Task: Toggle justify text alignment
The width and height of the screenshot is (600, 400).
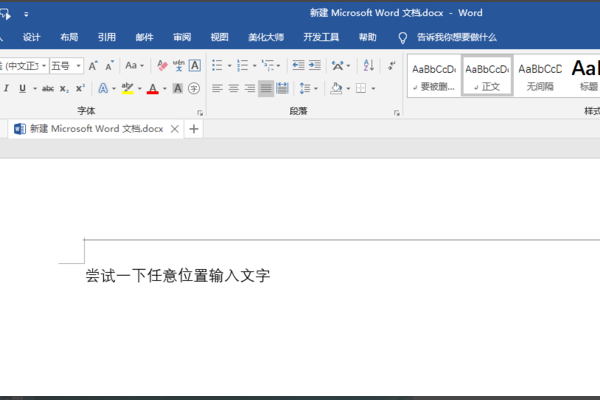Action: (266, 89)
